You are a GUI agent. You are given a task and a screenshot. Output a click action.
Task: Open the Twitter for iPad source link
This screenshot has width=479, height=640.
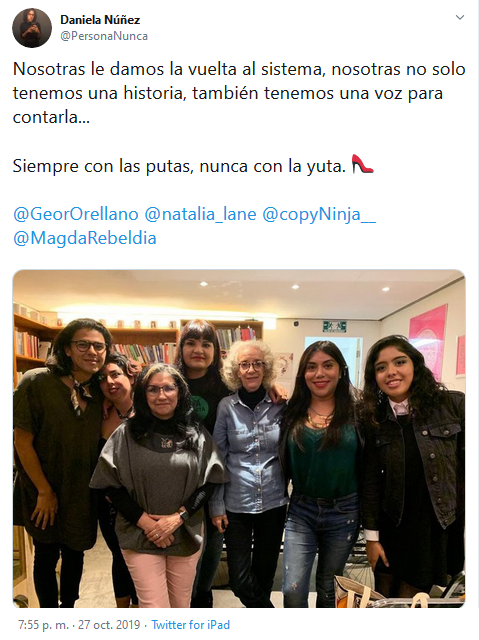(191, 624)
